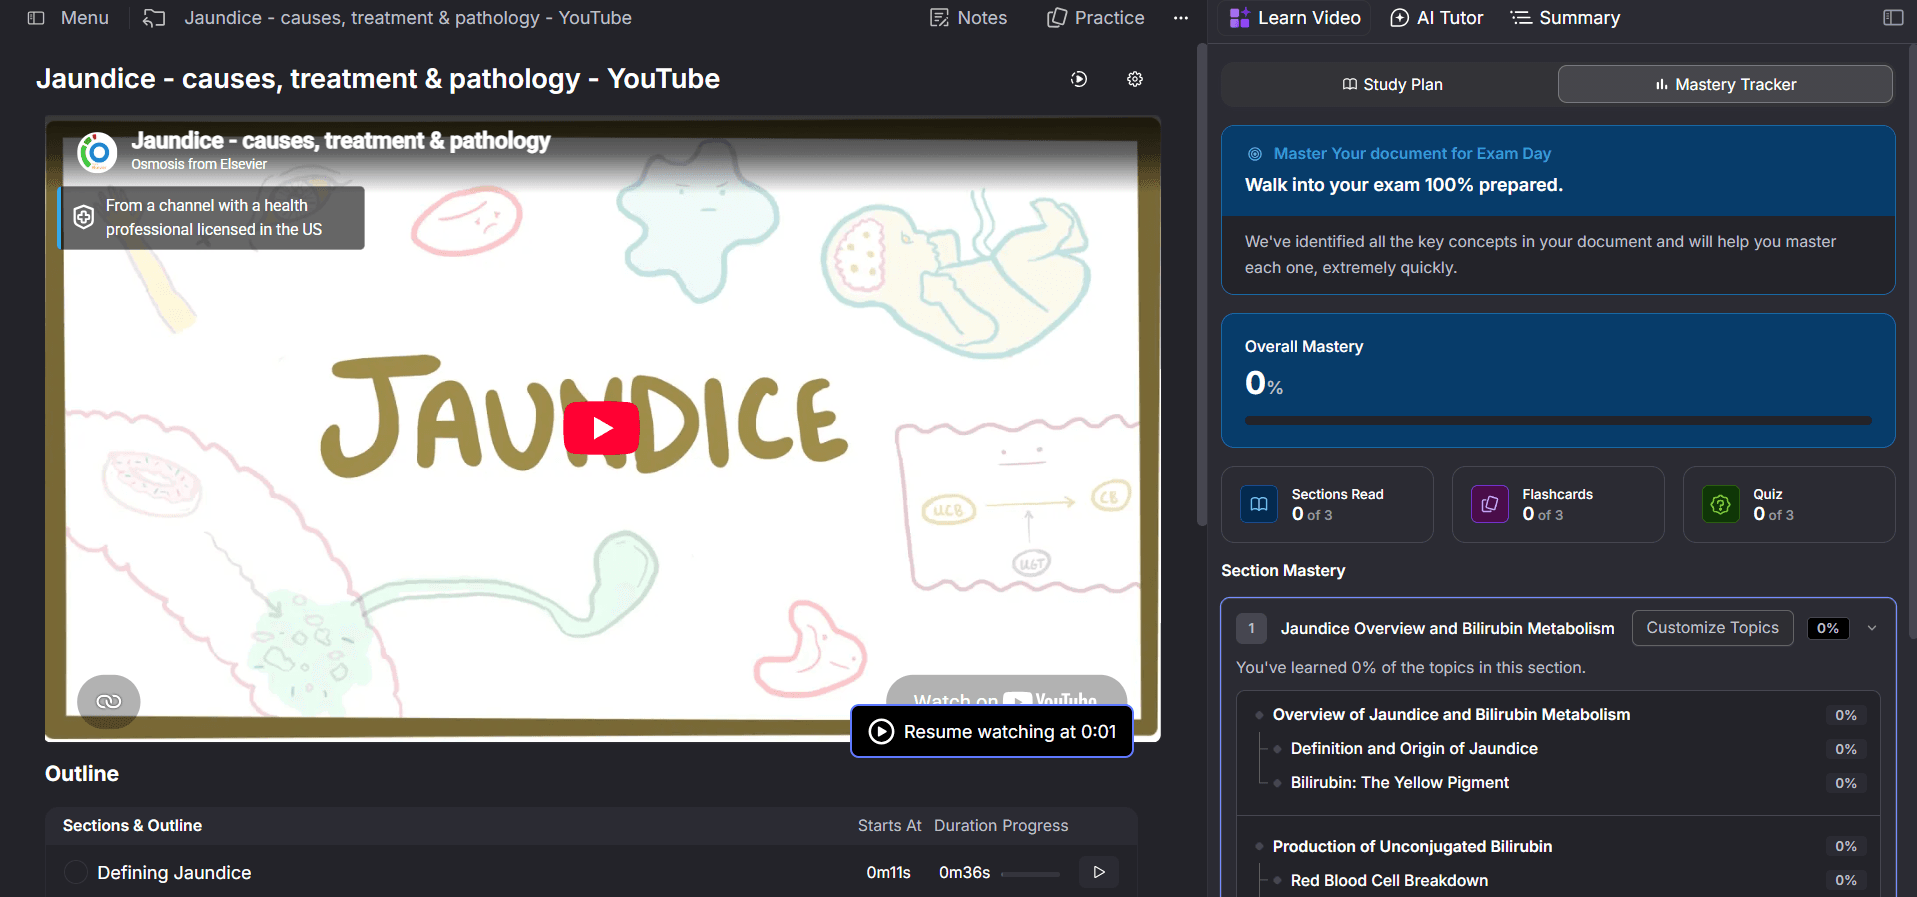The image size is (1917, 897).
Task: Select Overview of Jaundice and Bilirubin Metabolism topic
Action: [x=1451, y=715]
